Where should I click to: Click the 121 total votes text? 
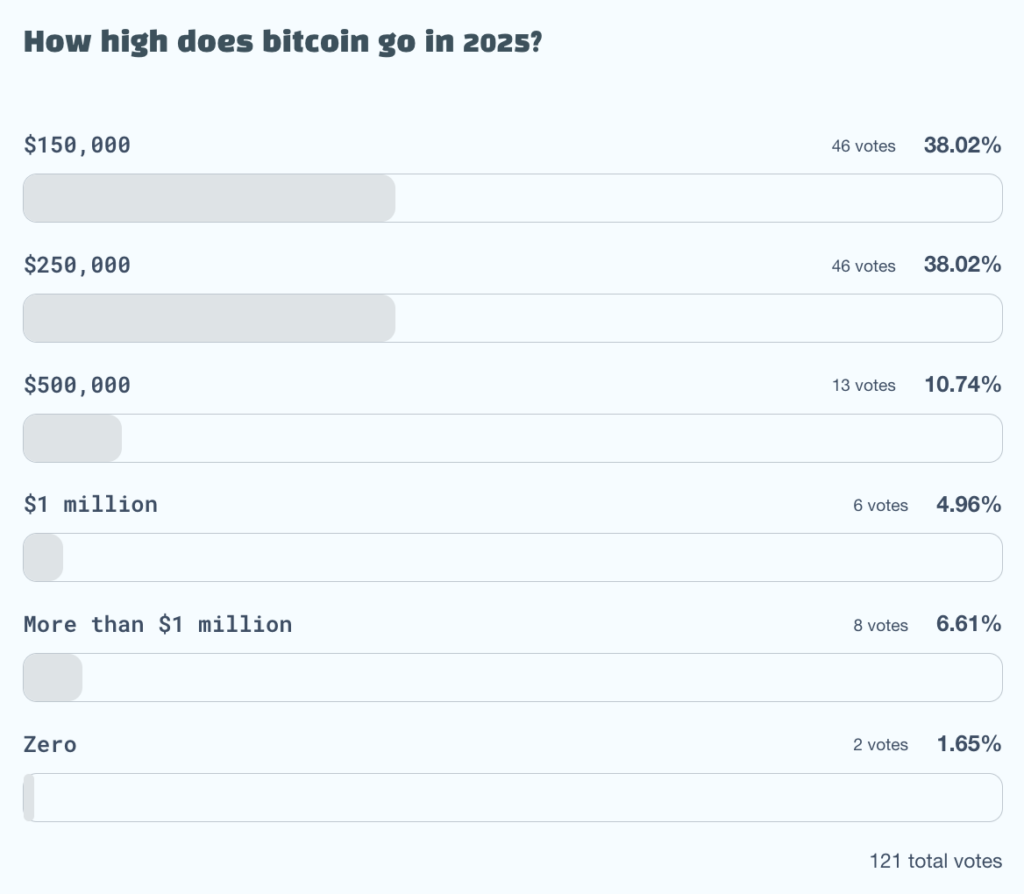935,860
